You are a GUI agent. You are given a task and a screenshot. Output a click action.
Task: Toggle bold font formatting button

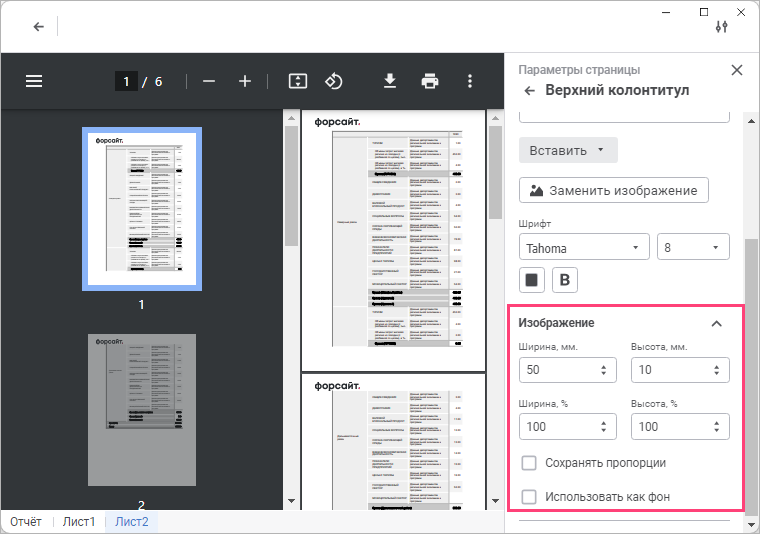point(564,279)
